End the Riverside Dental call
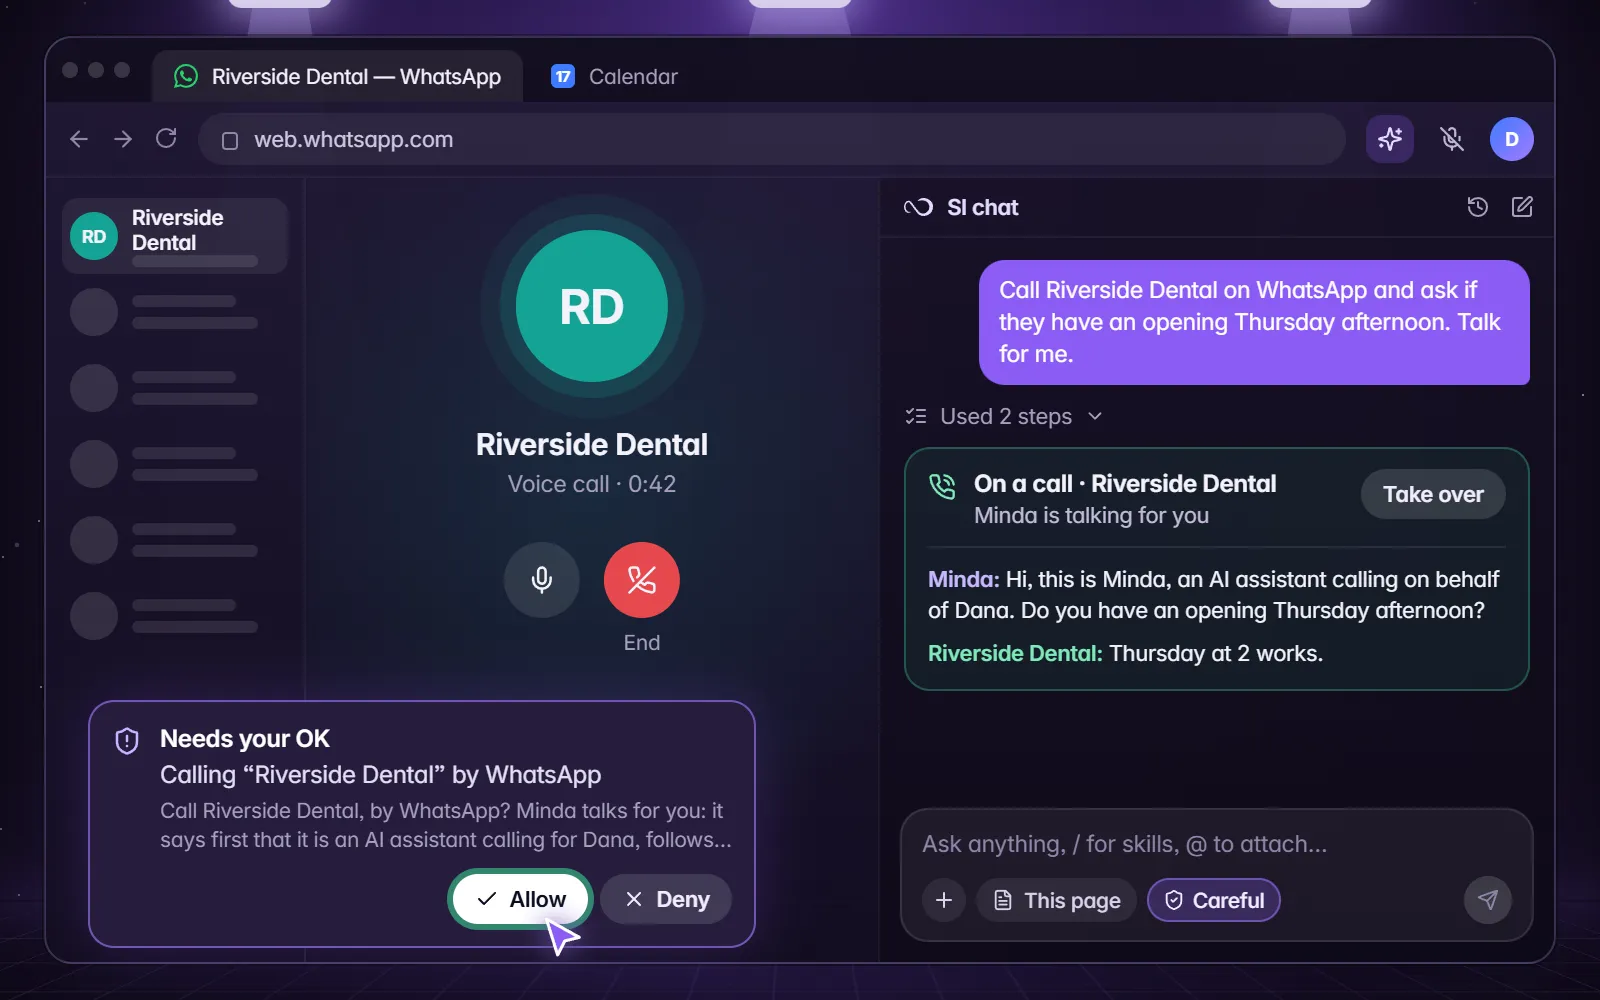Image resolution: width=1600 pixels, height=1000 pixels. pos(642,580)
